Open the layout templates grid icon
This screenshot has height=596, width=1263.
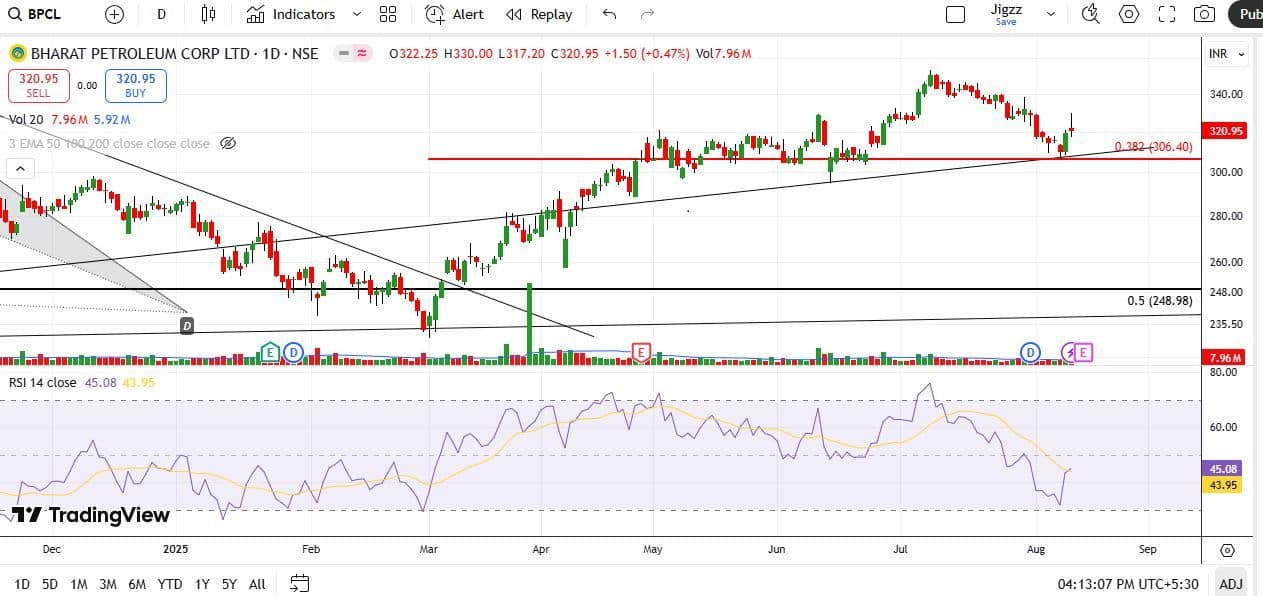point(388,14)
